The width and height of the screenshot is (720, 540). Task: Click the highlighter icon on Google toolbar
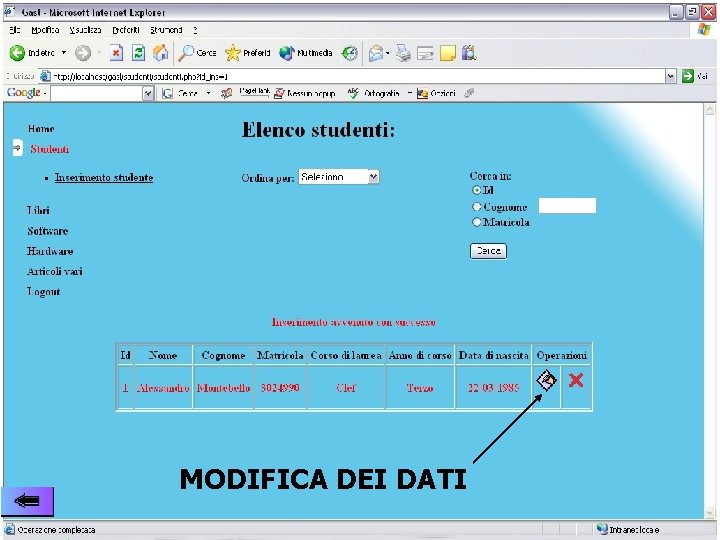point(469,93)
